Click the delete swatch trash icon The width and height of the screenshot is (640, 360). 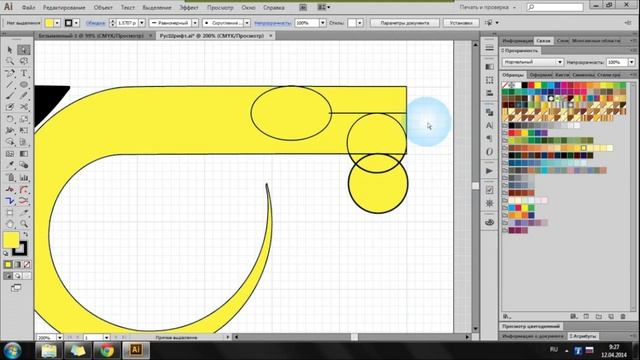(x=623, y=316)
